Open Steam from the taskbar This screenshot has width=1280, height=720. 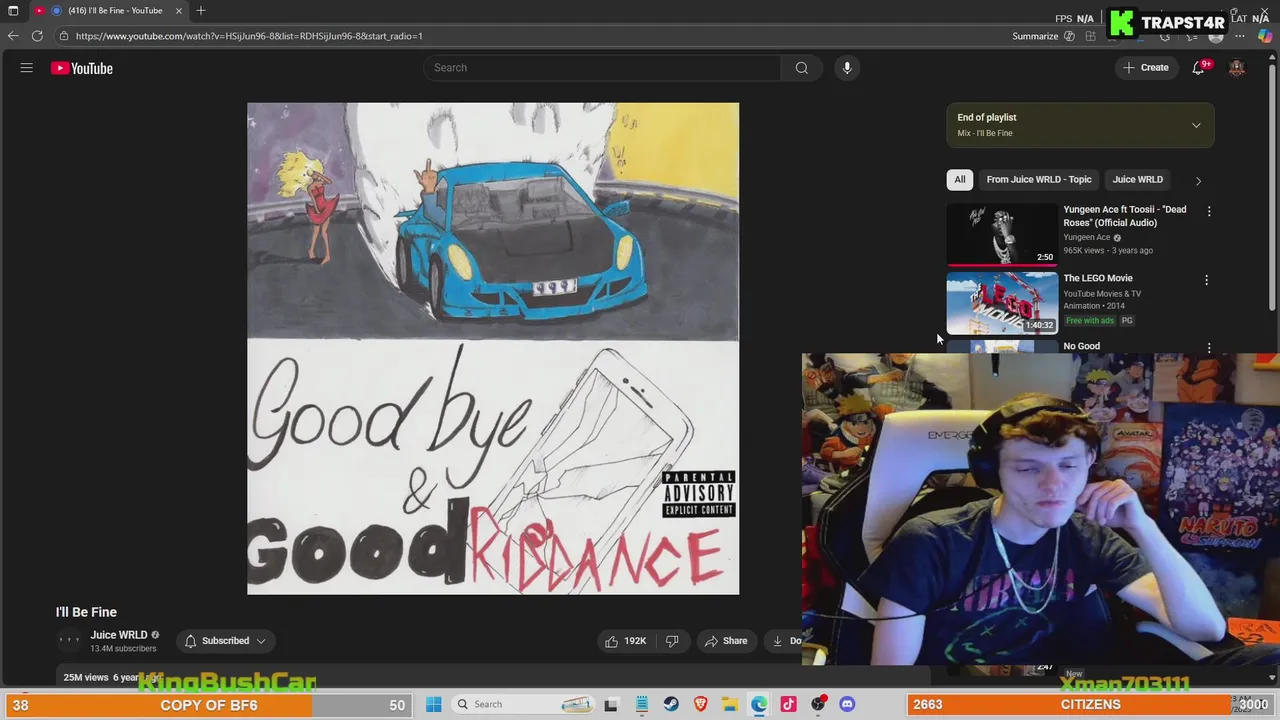(x=671, y=704)
